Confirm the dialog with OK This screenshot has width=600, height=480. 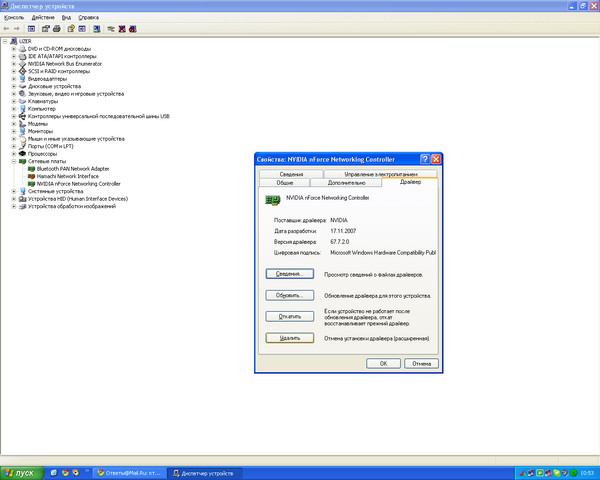[x=383, y=364]
